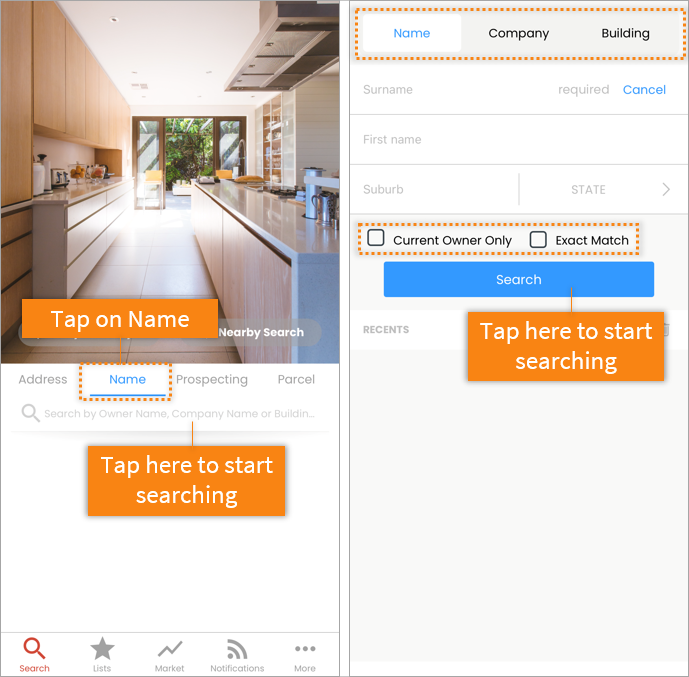689x677 pixels.
Task: Tap the blue Search button
Action: pyautogui.click(x=519, y=279)
